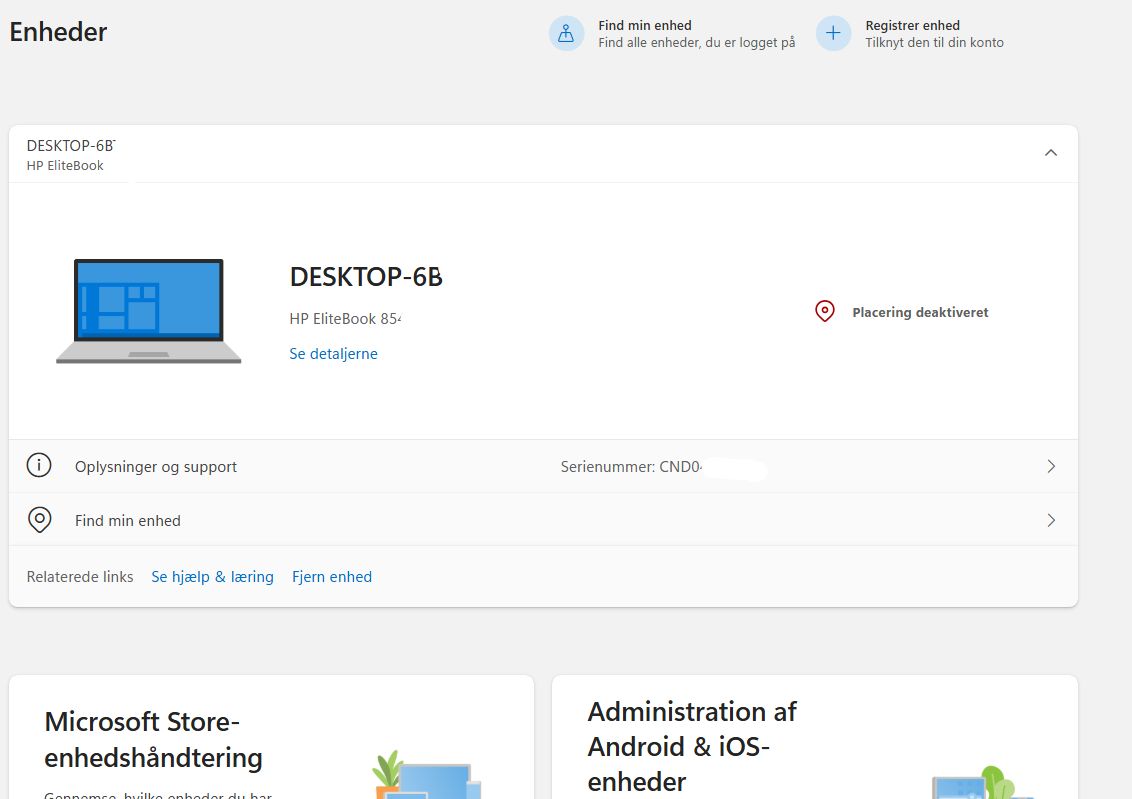Viewport: 1132px width, 799px height.
Task: Open the Find min enhed row via right chevron
Action: point(1051,520)
